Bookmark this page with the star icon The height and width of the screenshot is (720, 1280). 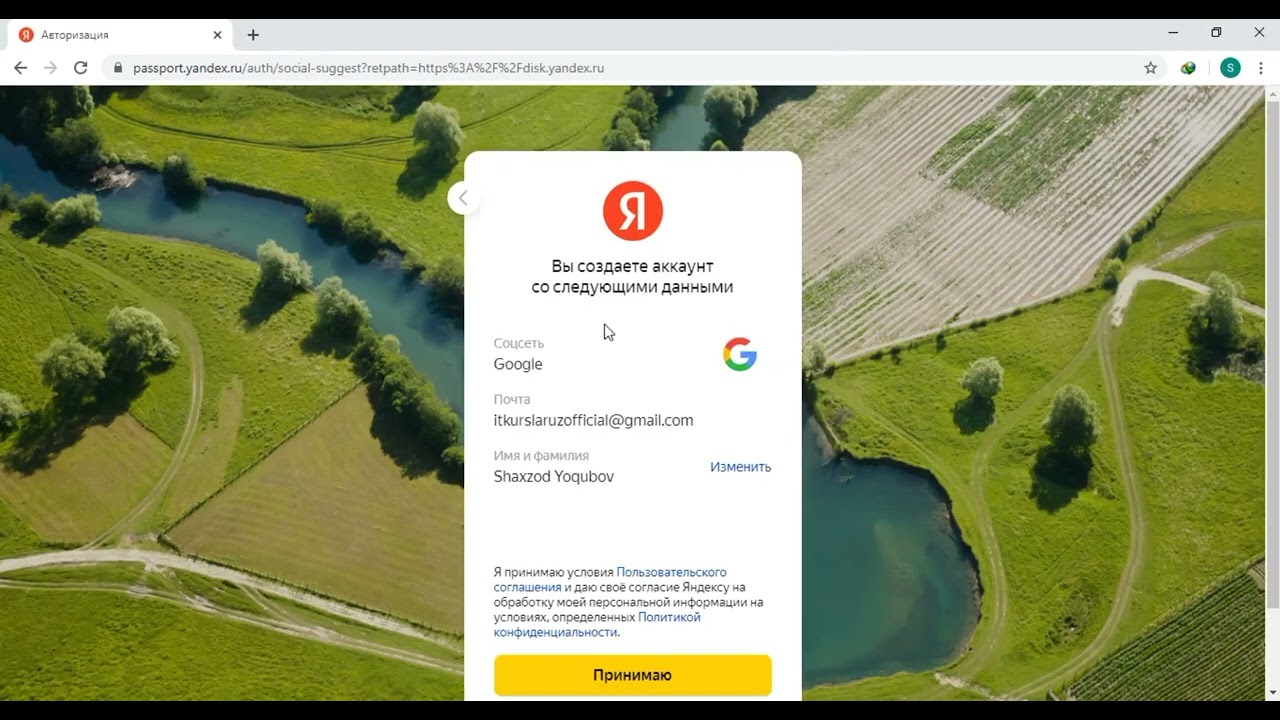[x=1150, y=68]
